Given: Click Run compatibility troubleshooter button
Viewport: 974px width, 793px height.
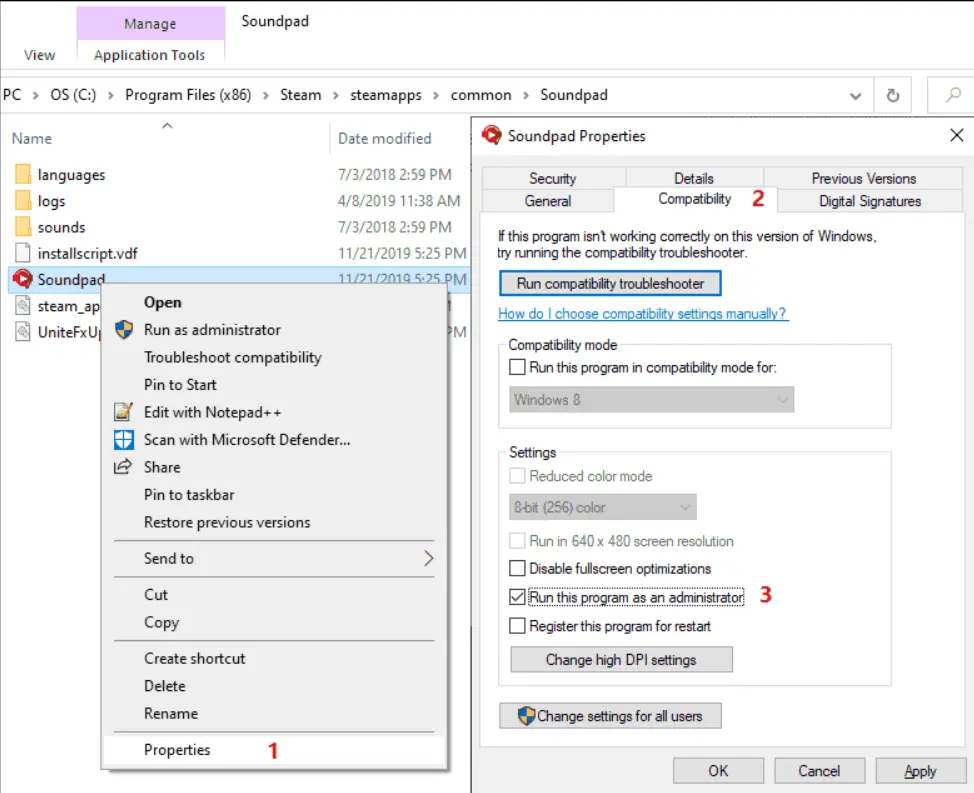Looking at the screenshot, I should click(610, 283).
